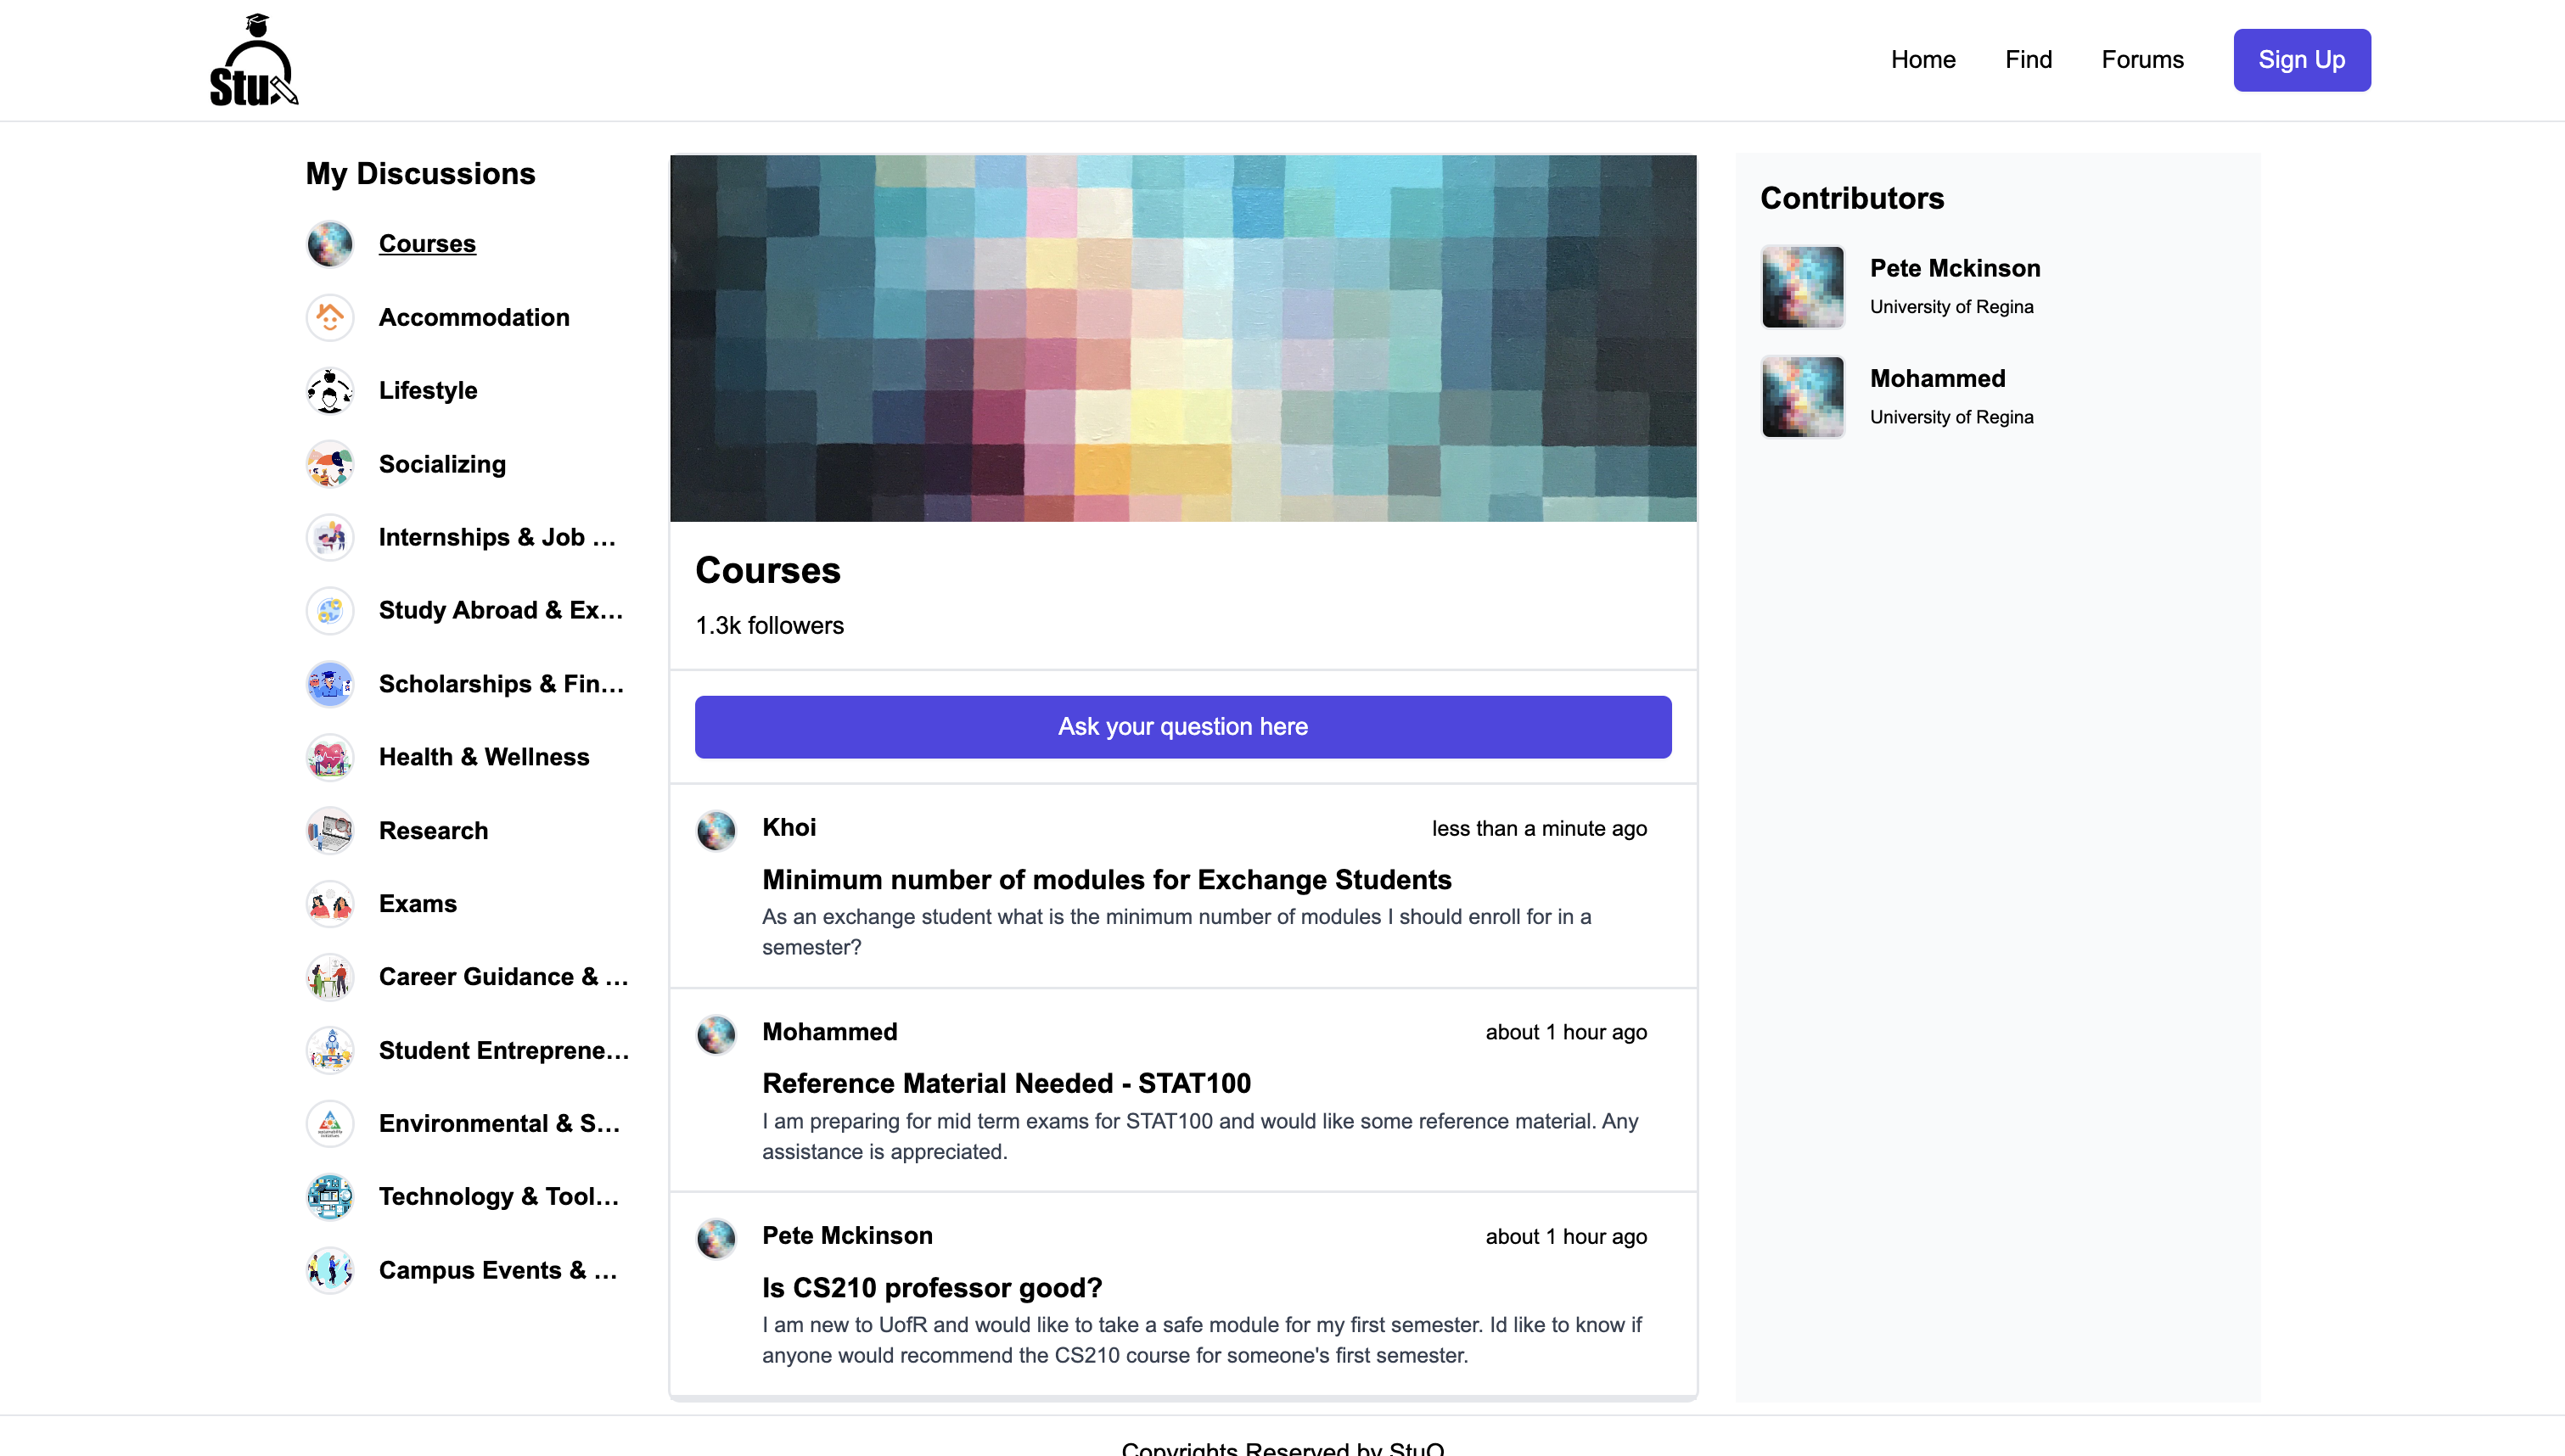Open the Forums navigation link

2142,60
